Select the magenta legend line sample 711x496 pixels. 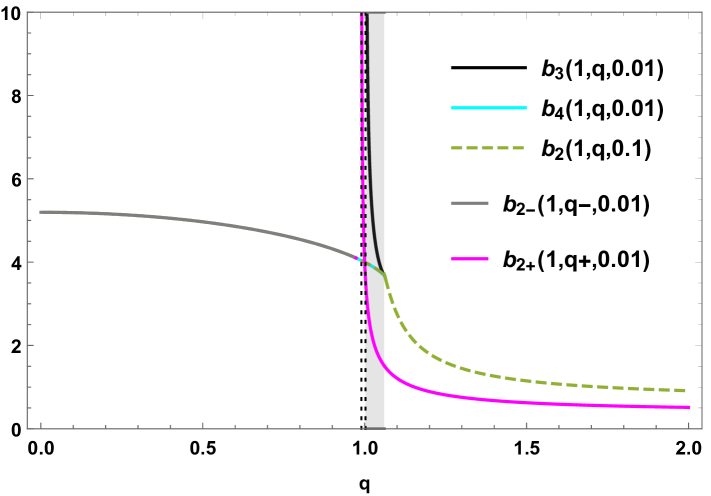[x=469, y=259]
